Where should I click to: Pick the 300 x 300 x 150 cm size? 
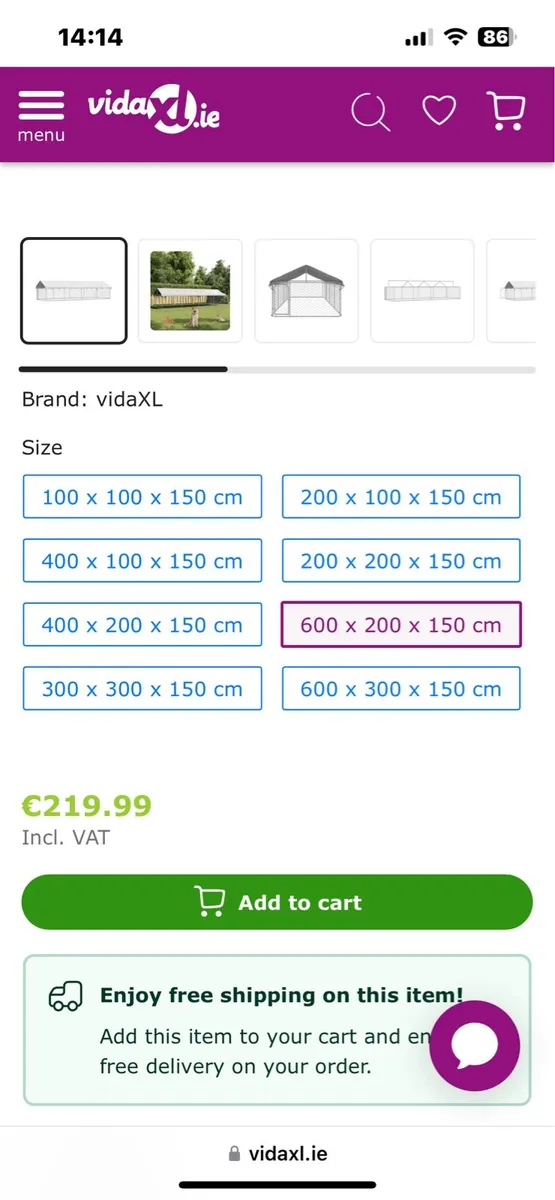[142, 689]
